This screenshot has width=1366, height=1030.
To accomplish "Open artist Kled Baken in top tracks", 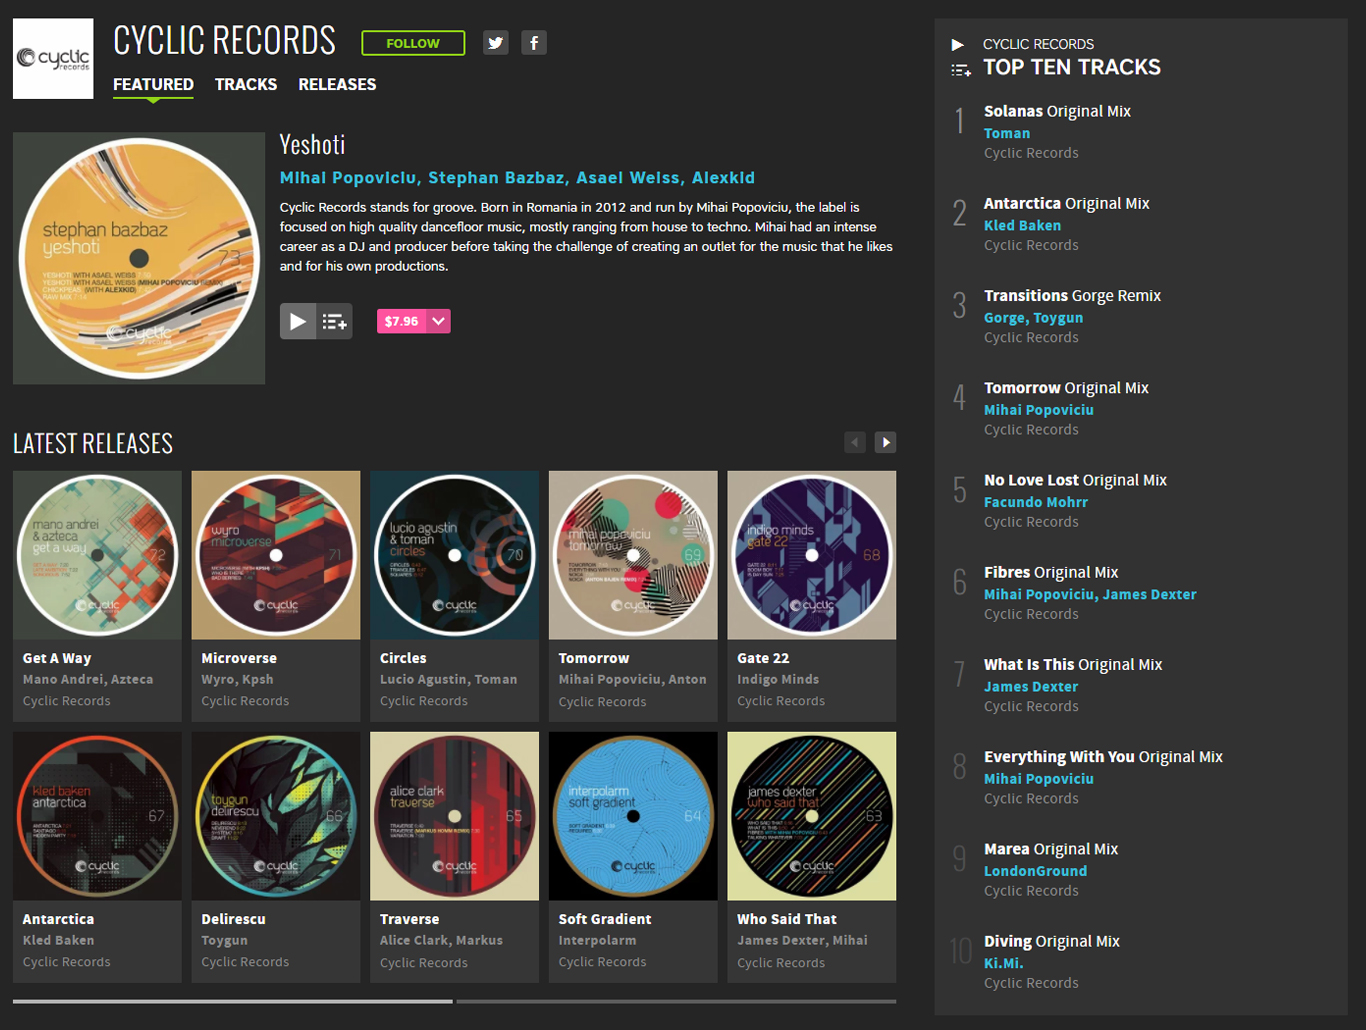I will 1022,225.
